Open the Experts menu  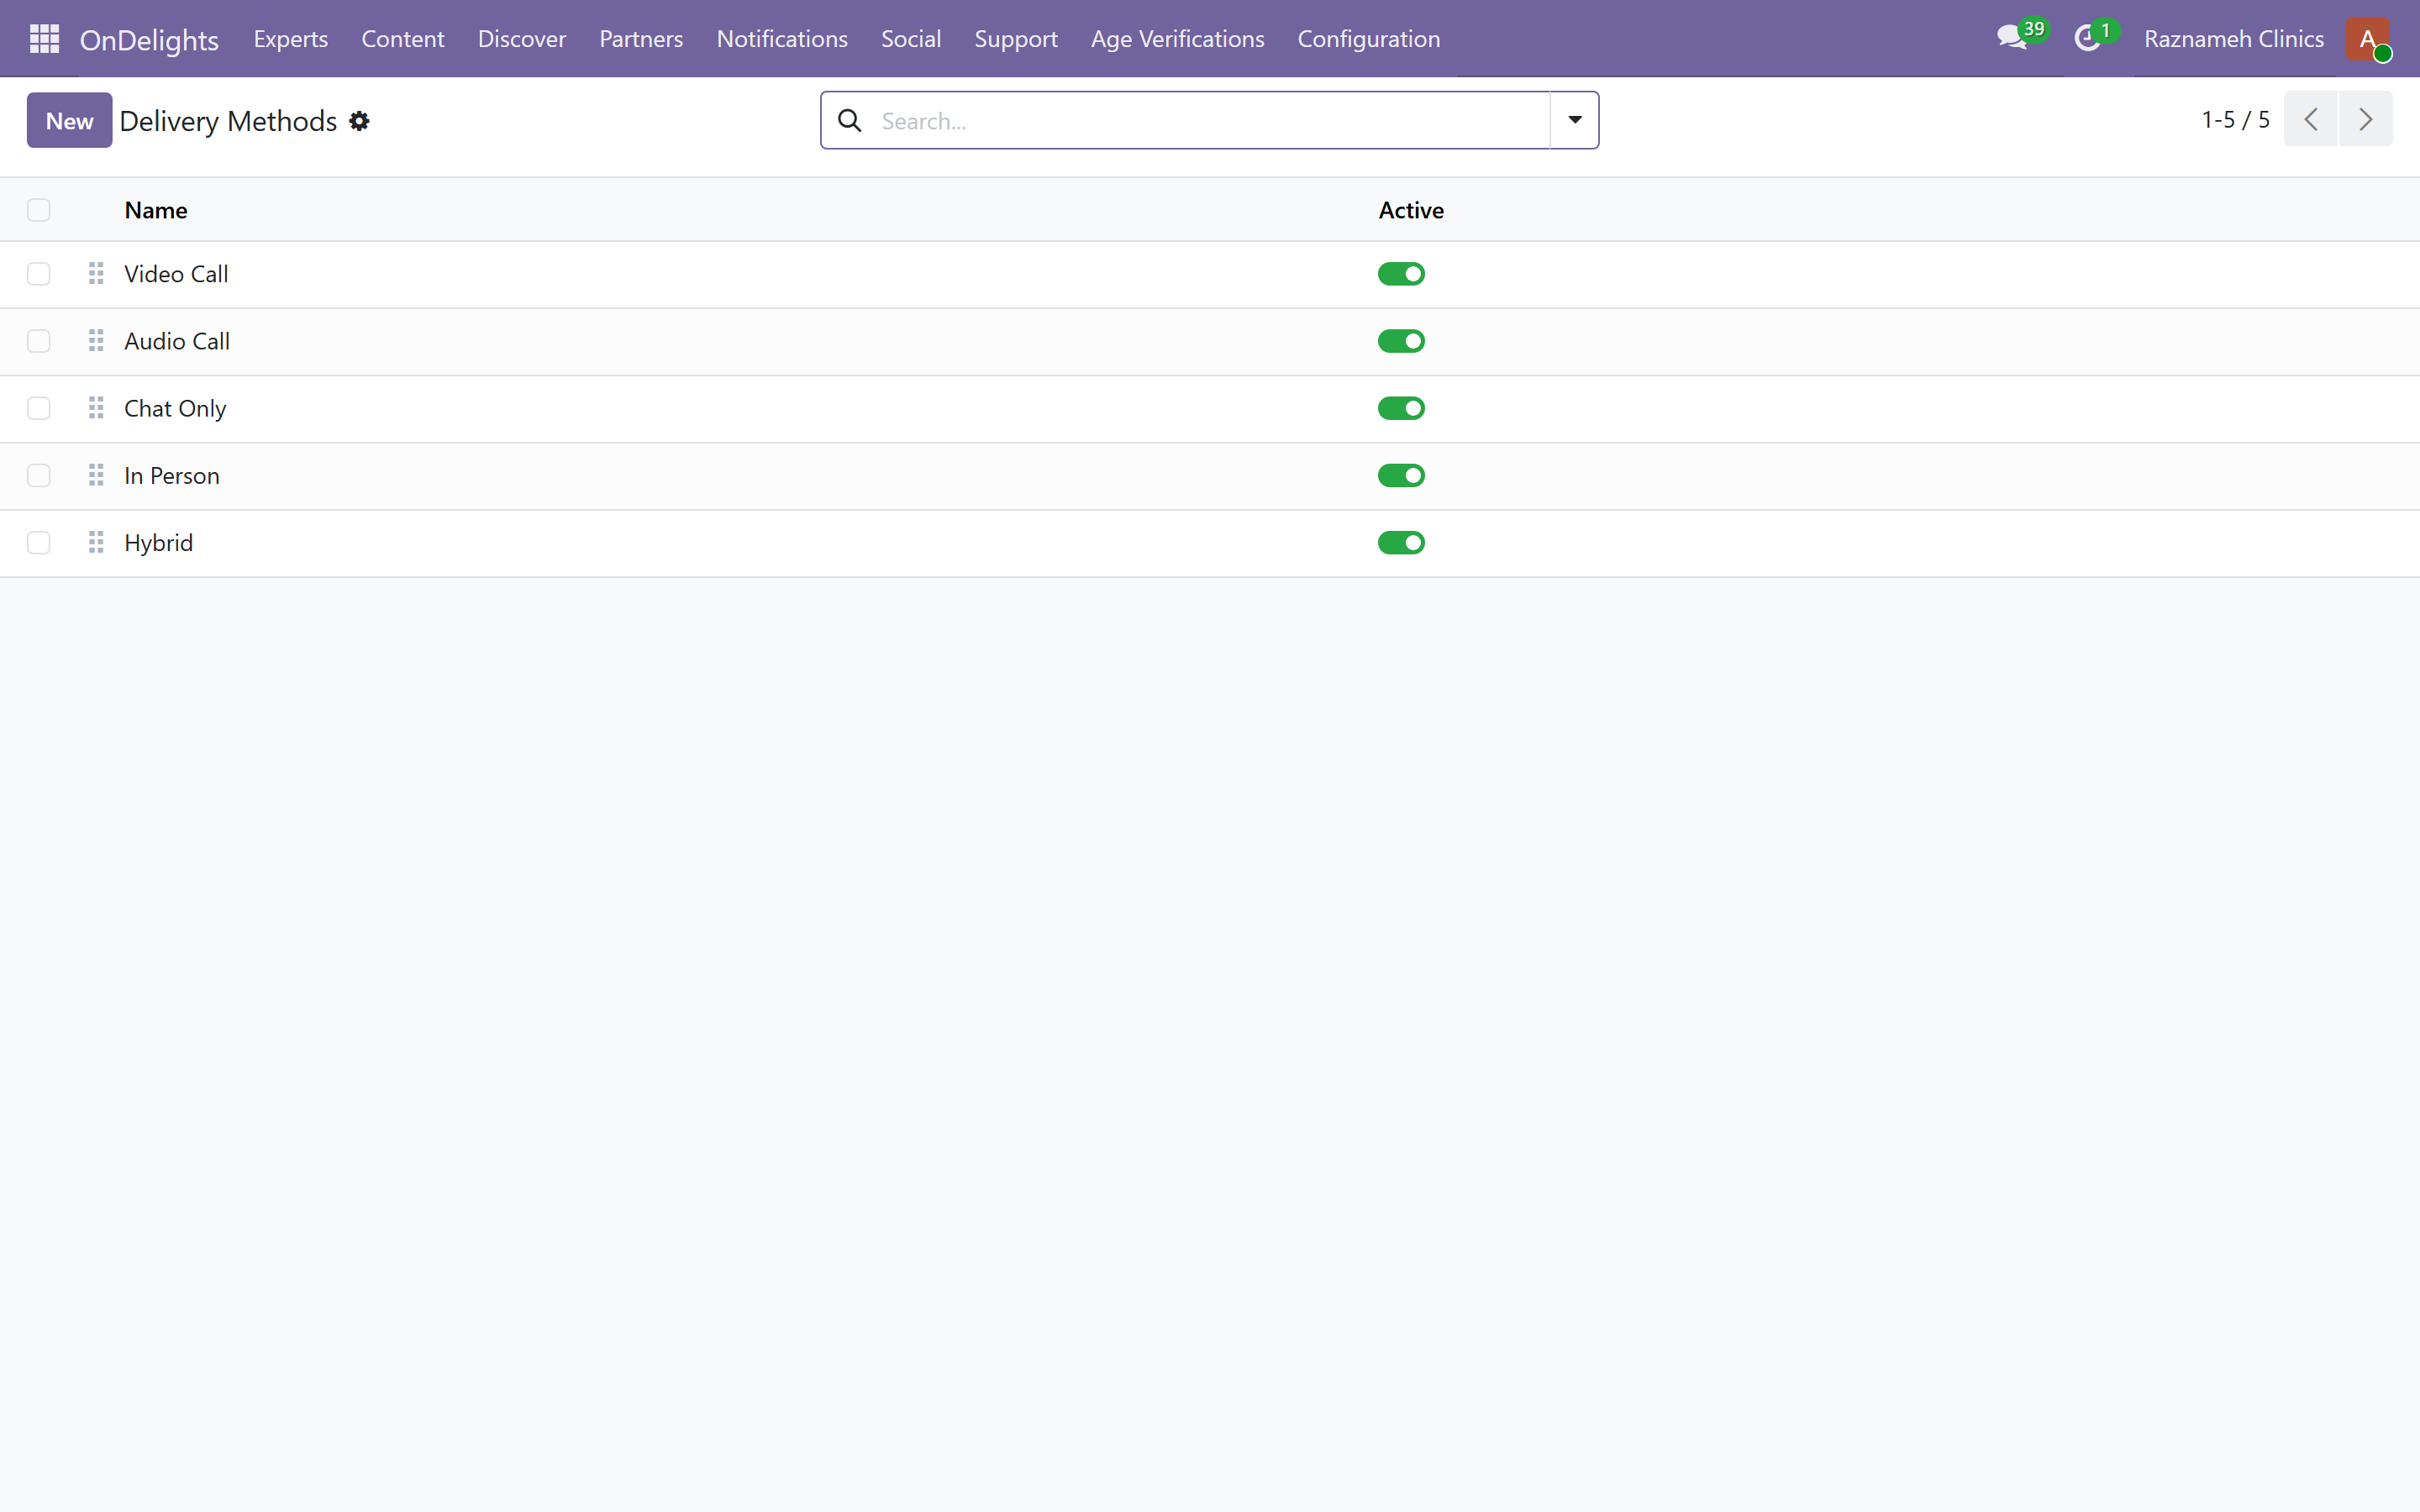coord(291,39)
